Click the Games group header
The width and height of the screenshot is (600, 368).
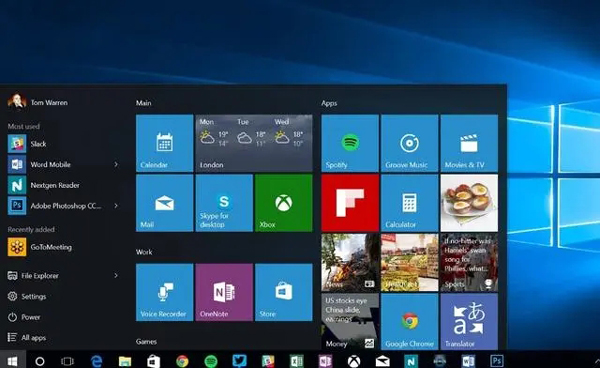coord(146,342)
